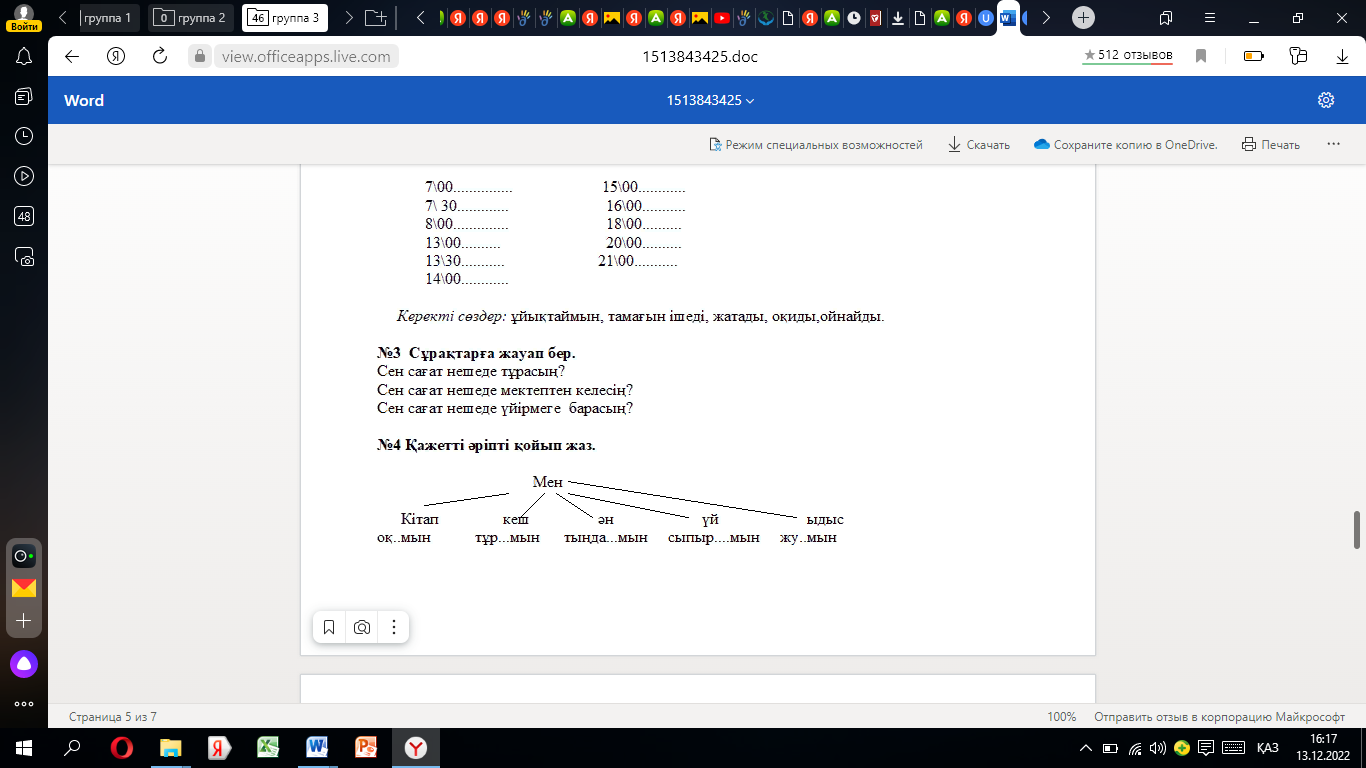The height and width of the screenshot is (768, 1366).
Task: Switch to tab group 'группа 1'
Action: point(110,18)
